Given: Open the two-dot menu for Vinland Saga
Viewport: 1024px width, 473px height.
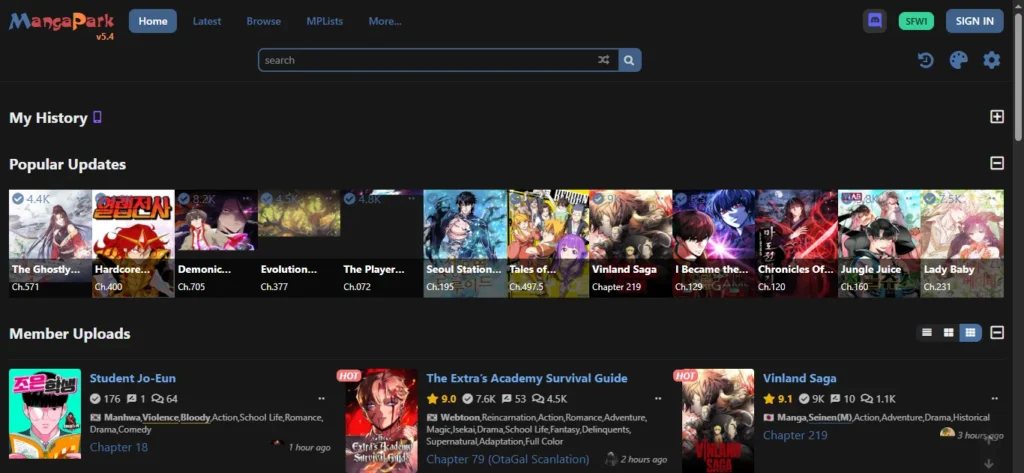Looking at the screenshot, I should click(x=993, y=397).
